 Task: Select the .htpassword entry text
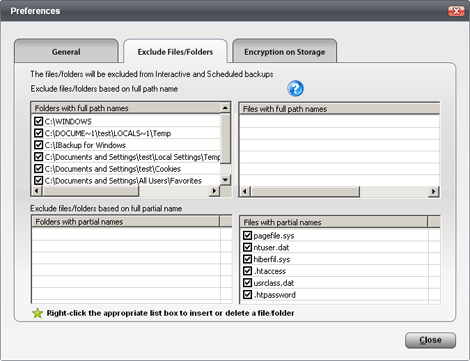coord(274,295)
